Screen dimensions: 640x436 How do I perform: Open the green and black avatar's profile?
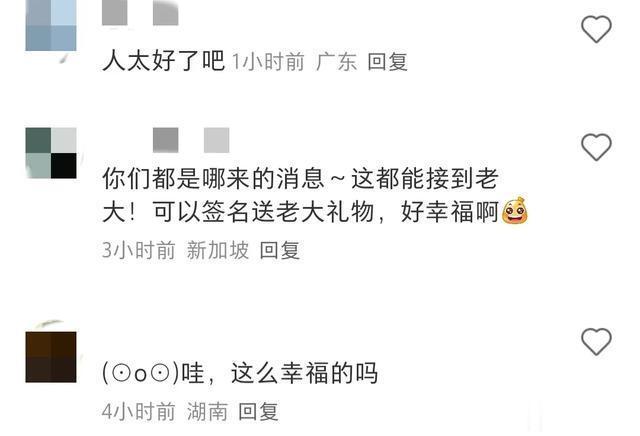pos(51,153)
